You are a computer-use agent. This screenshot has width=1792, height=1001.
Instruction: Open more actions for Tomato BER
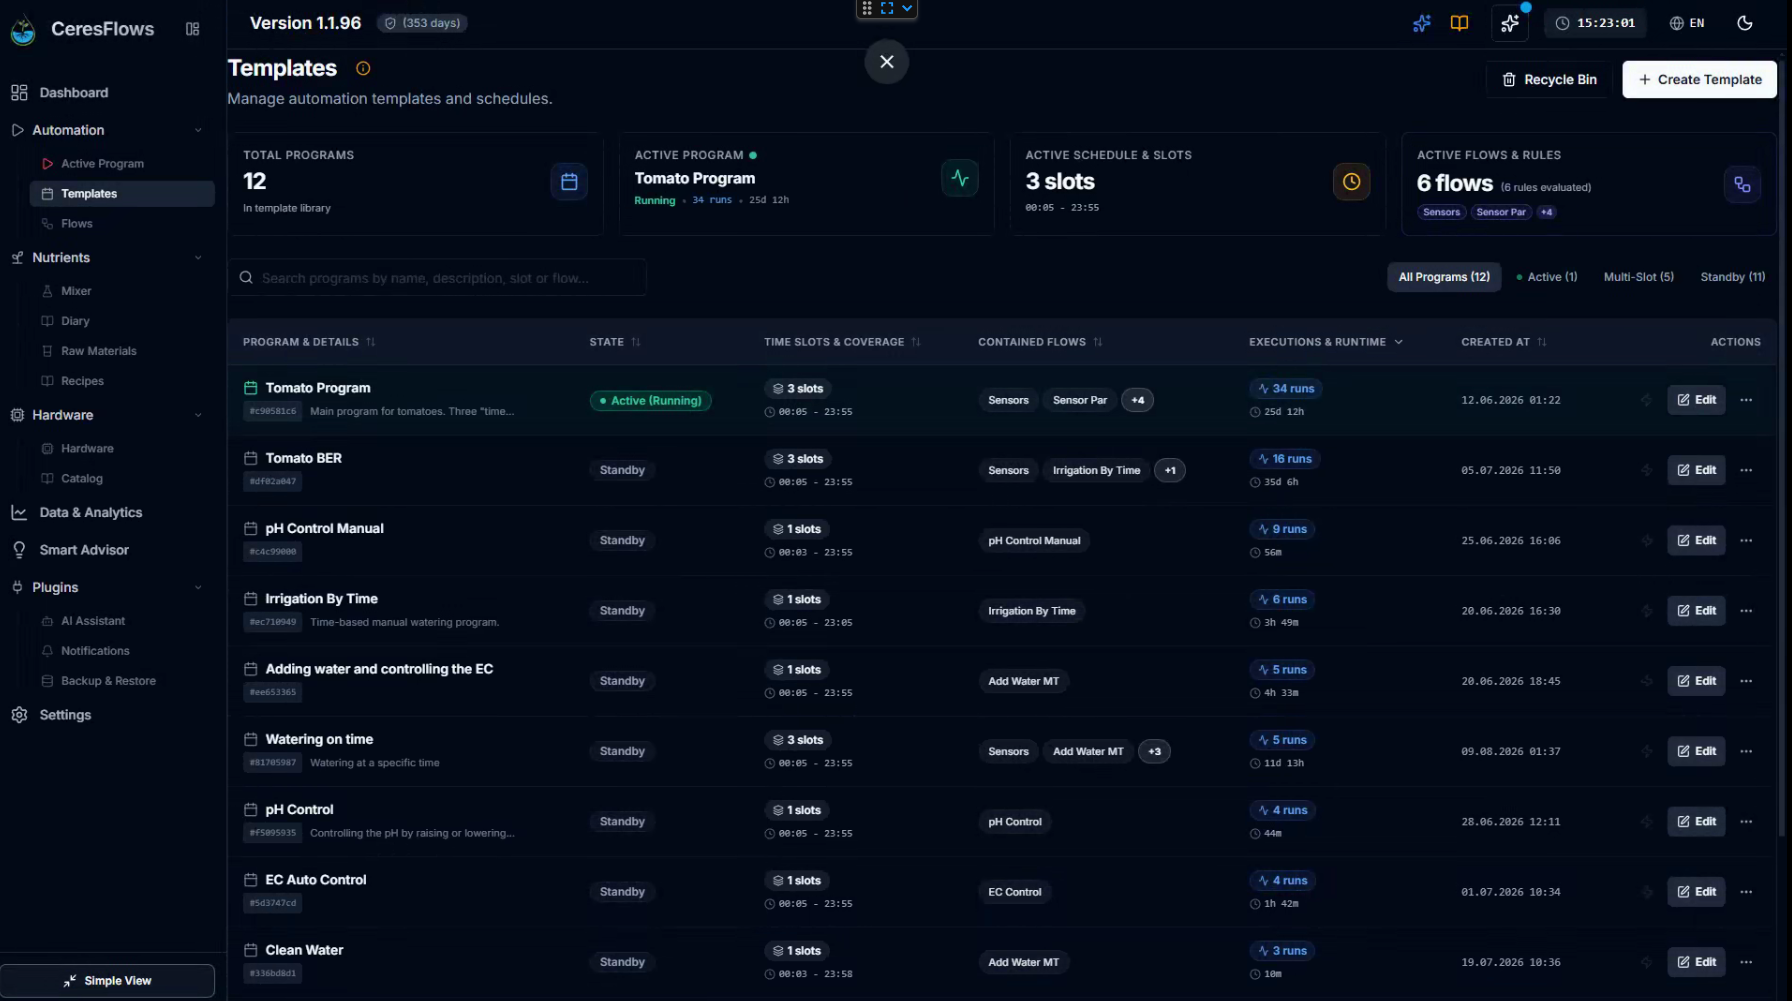1746,470
